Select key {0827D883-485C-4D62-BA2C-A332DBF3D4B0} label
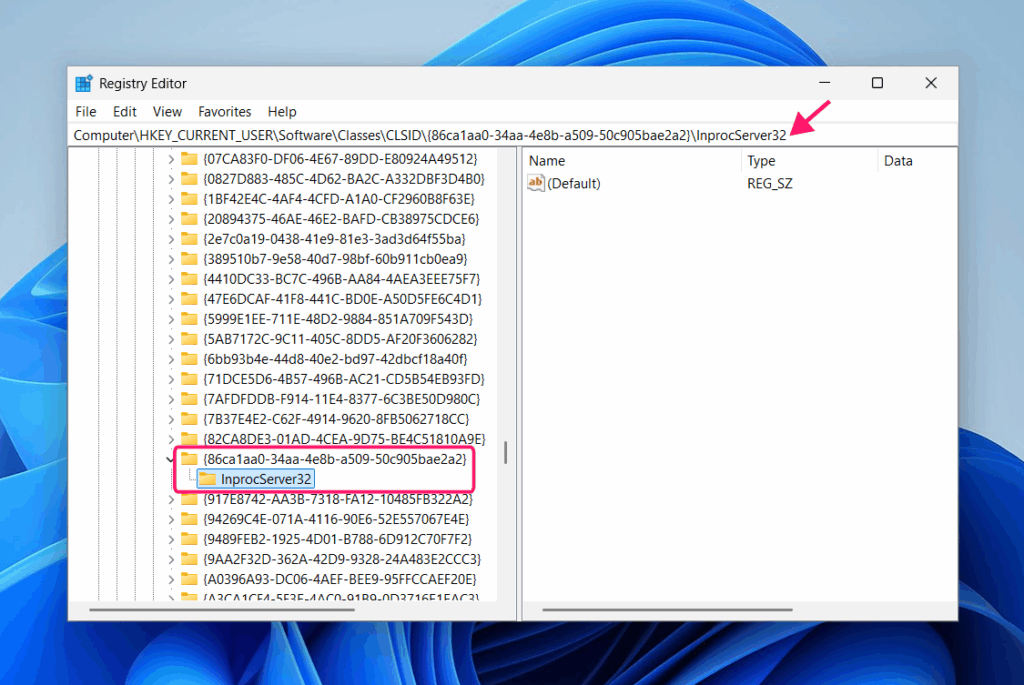 coord(344,179)
